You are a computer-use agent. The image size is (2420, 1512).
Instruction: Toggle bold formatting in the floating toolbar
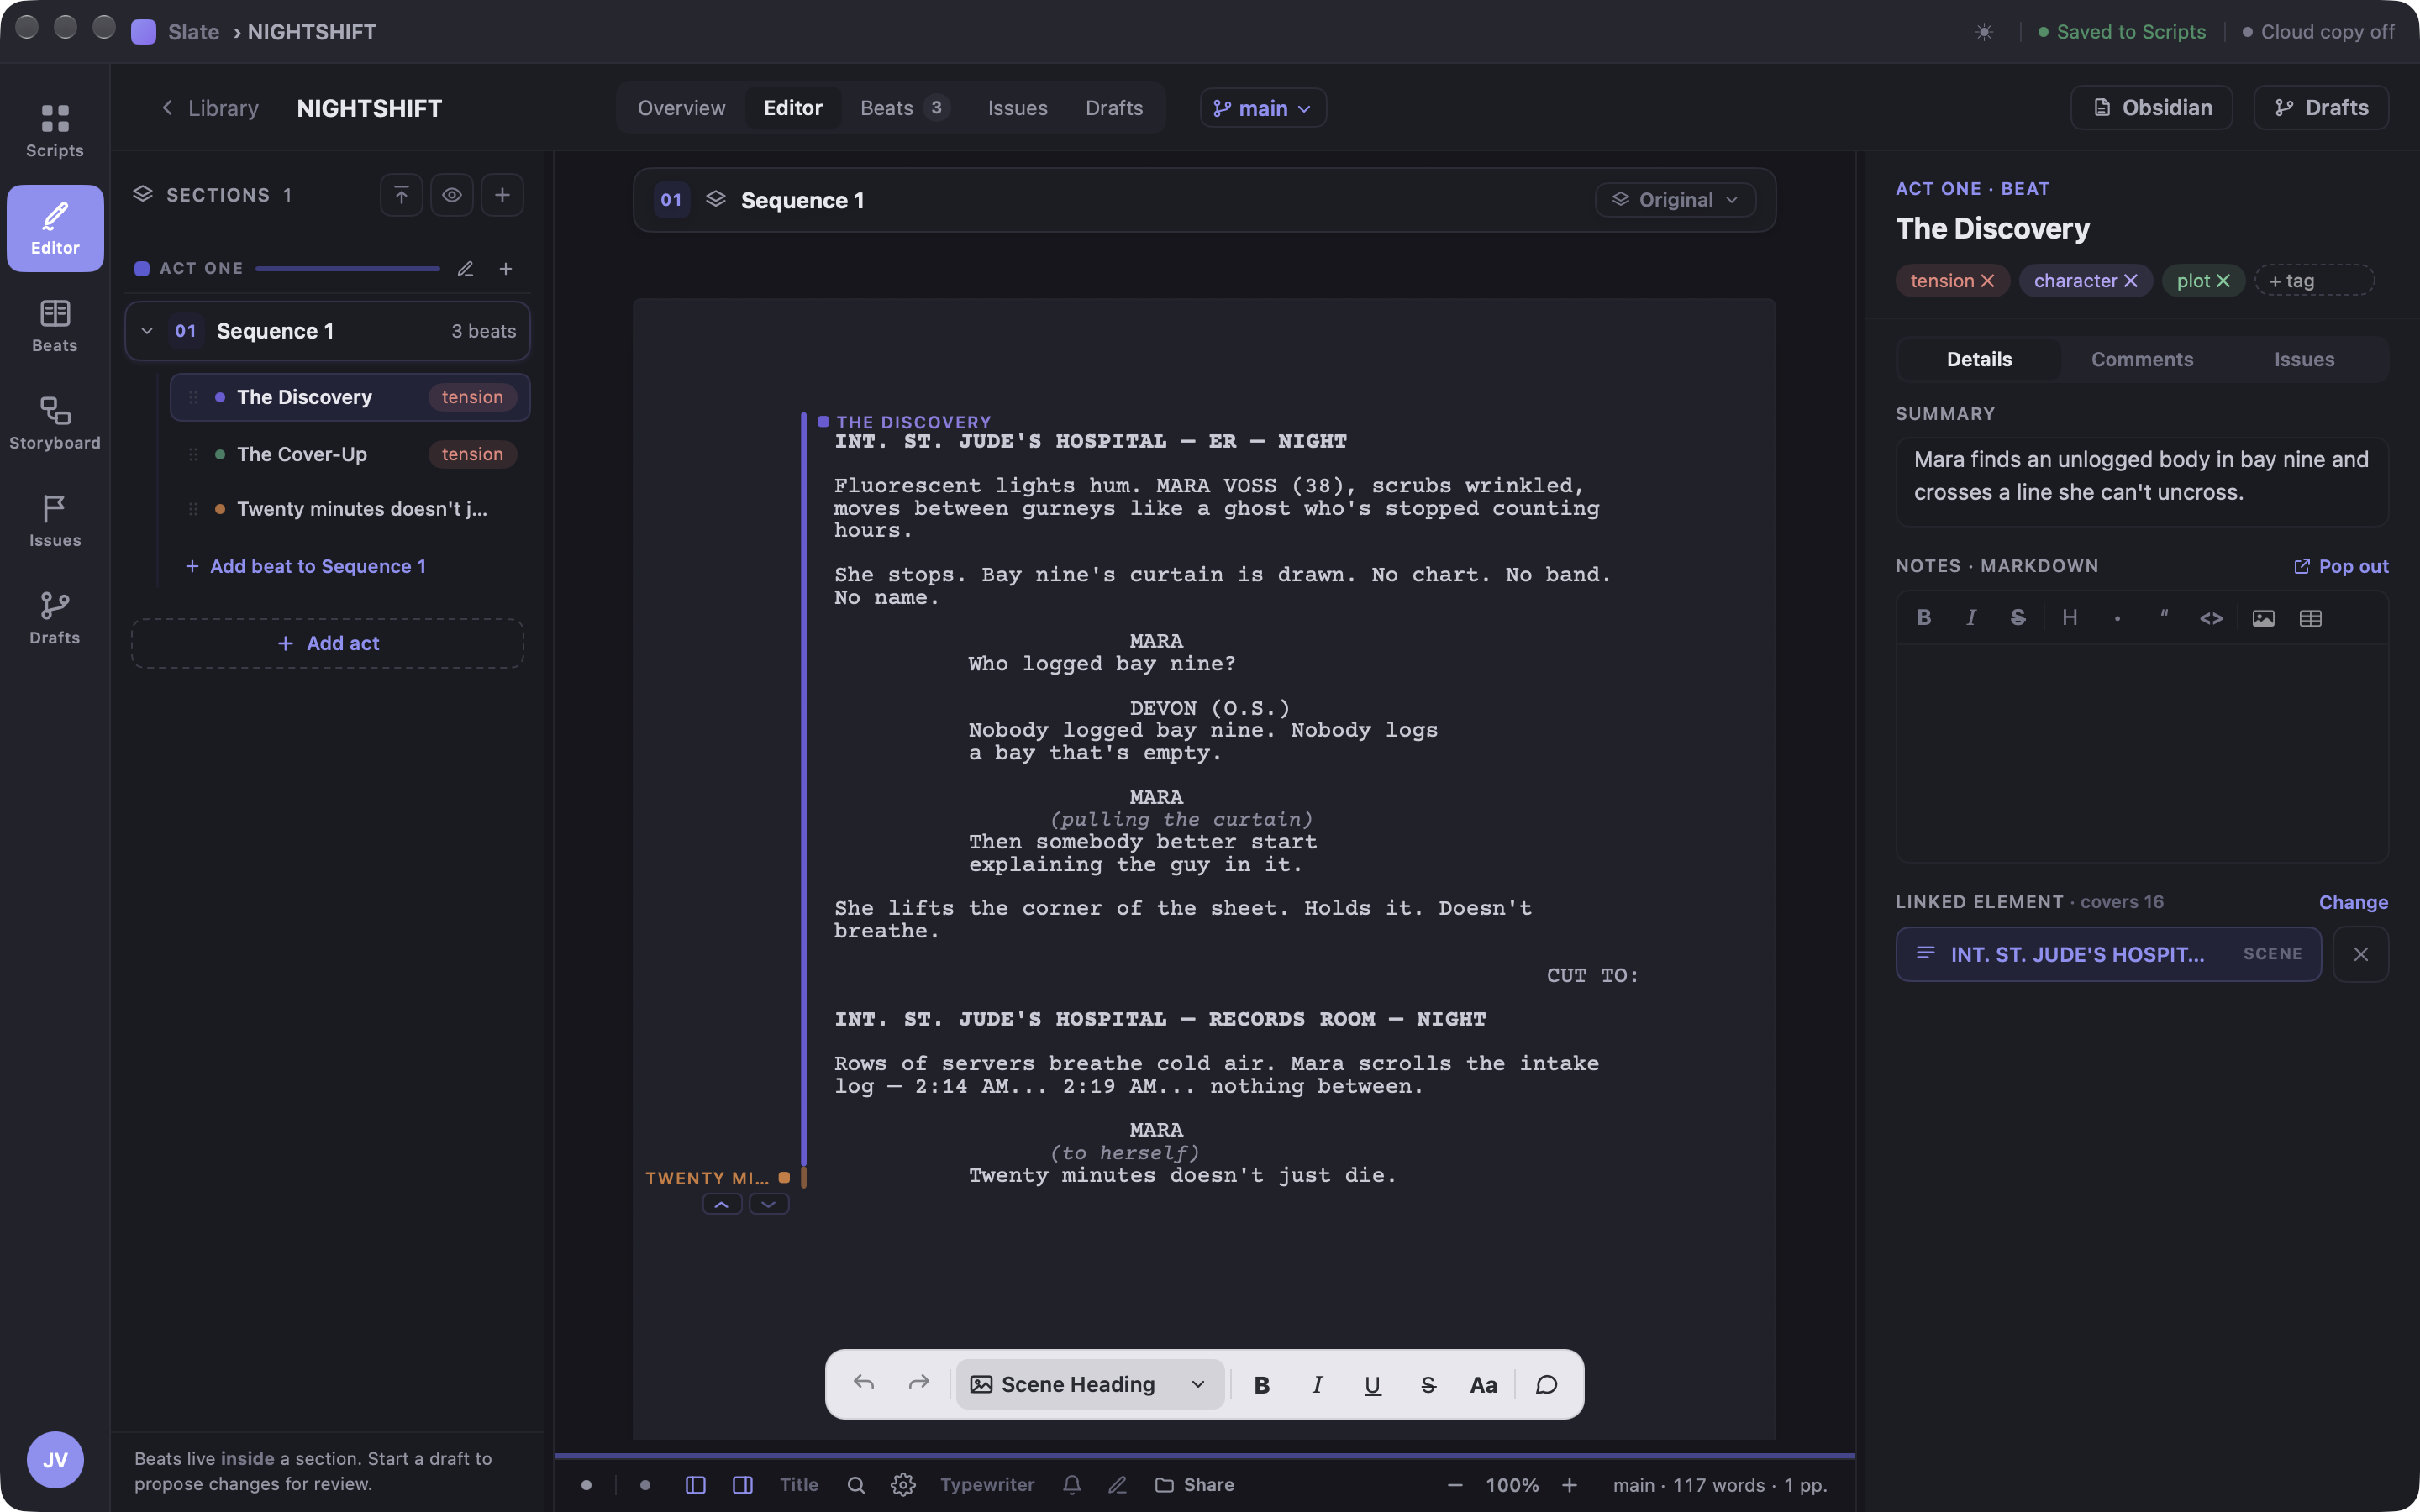pos(1262,1384)
